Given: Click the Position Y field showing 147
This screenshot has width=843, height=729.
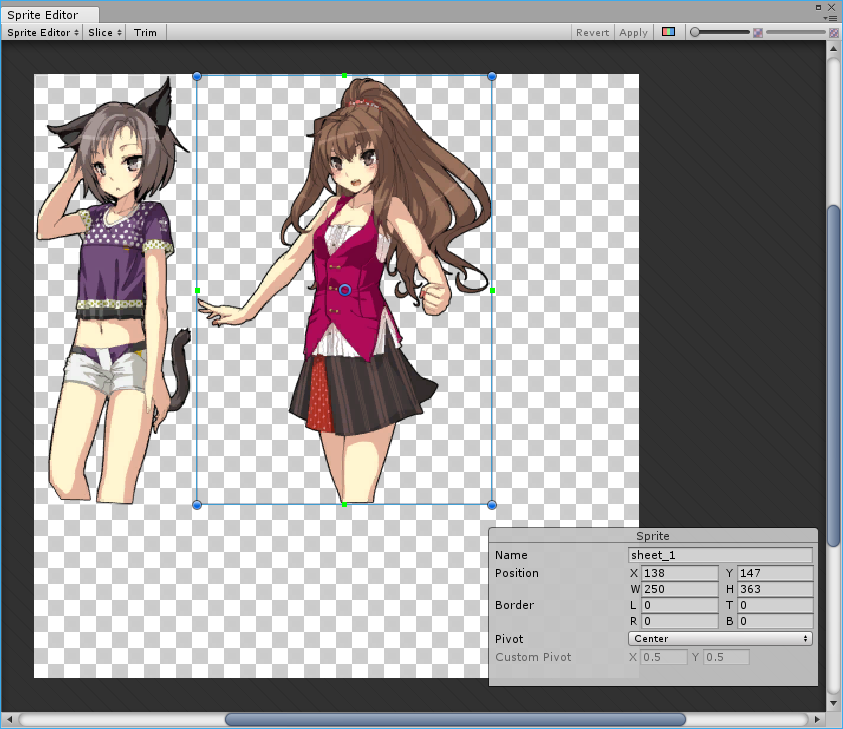Looking at the screenshot, I should pos(775,573).
